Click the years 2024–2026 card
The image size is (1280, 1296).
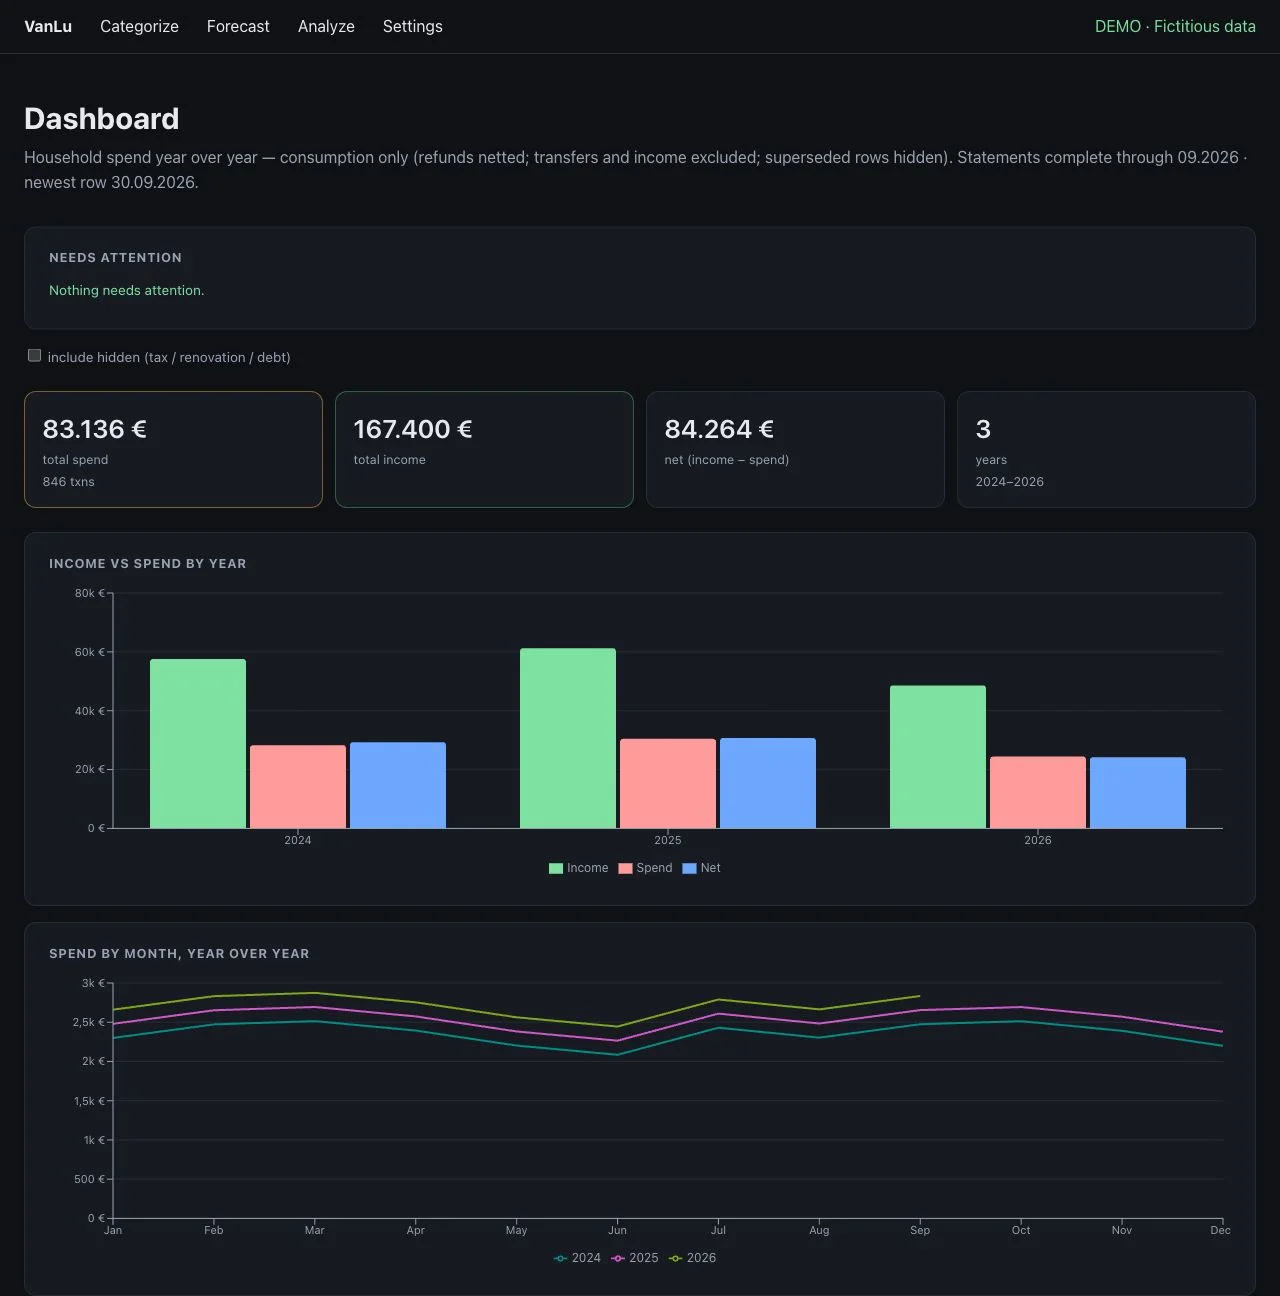[x=1106, y=449]
